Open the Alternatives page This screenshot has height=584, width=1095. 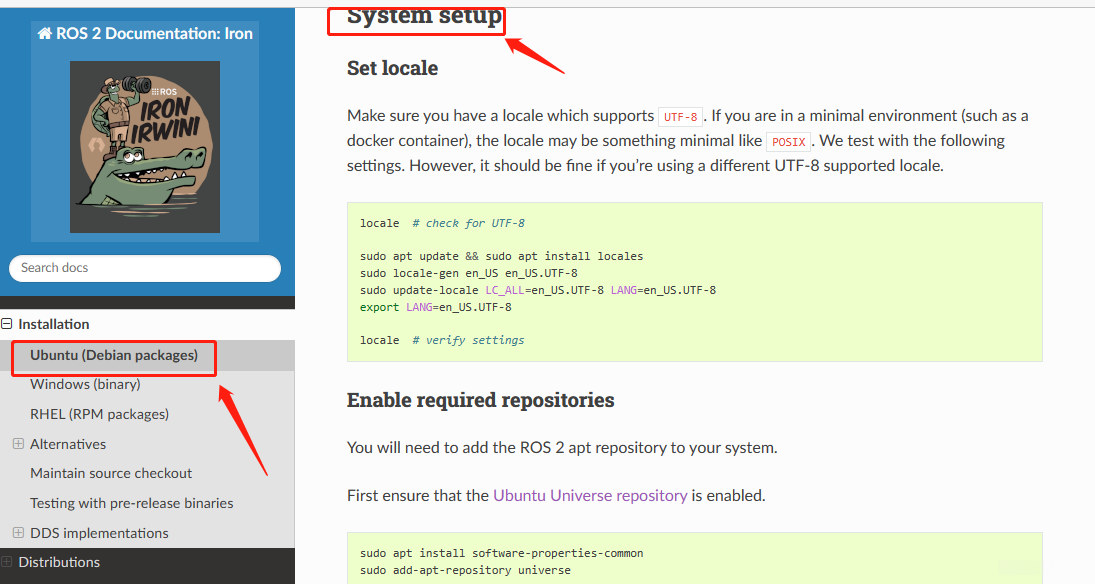click(68, 444)
